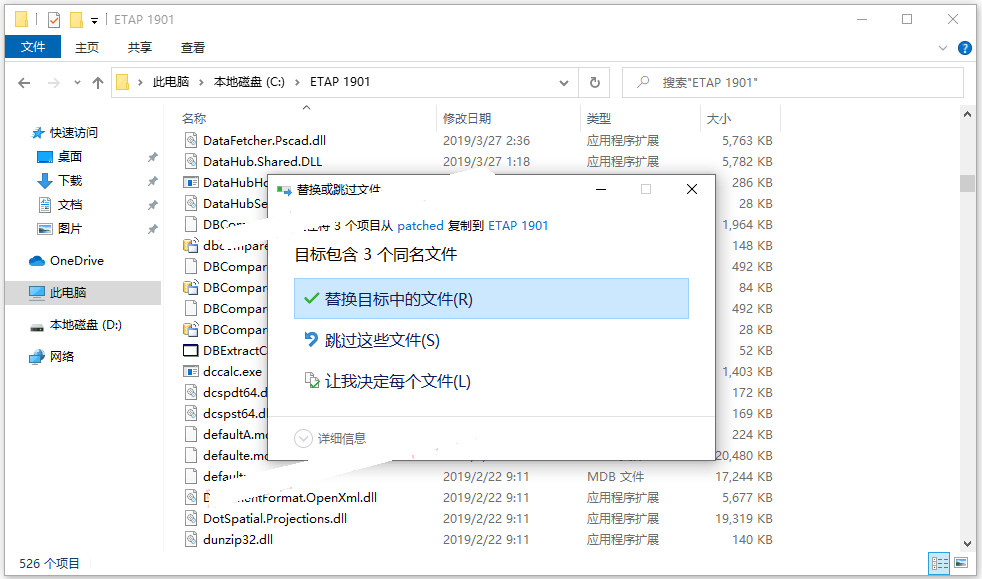Click the ETAP 1901 link in the dialog
This screenshot has height=579, width=982.
click(518, 225)
